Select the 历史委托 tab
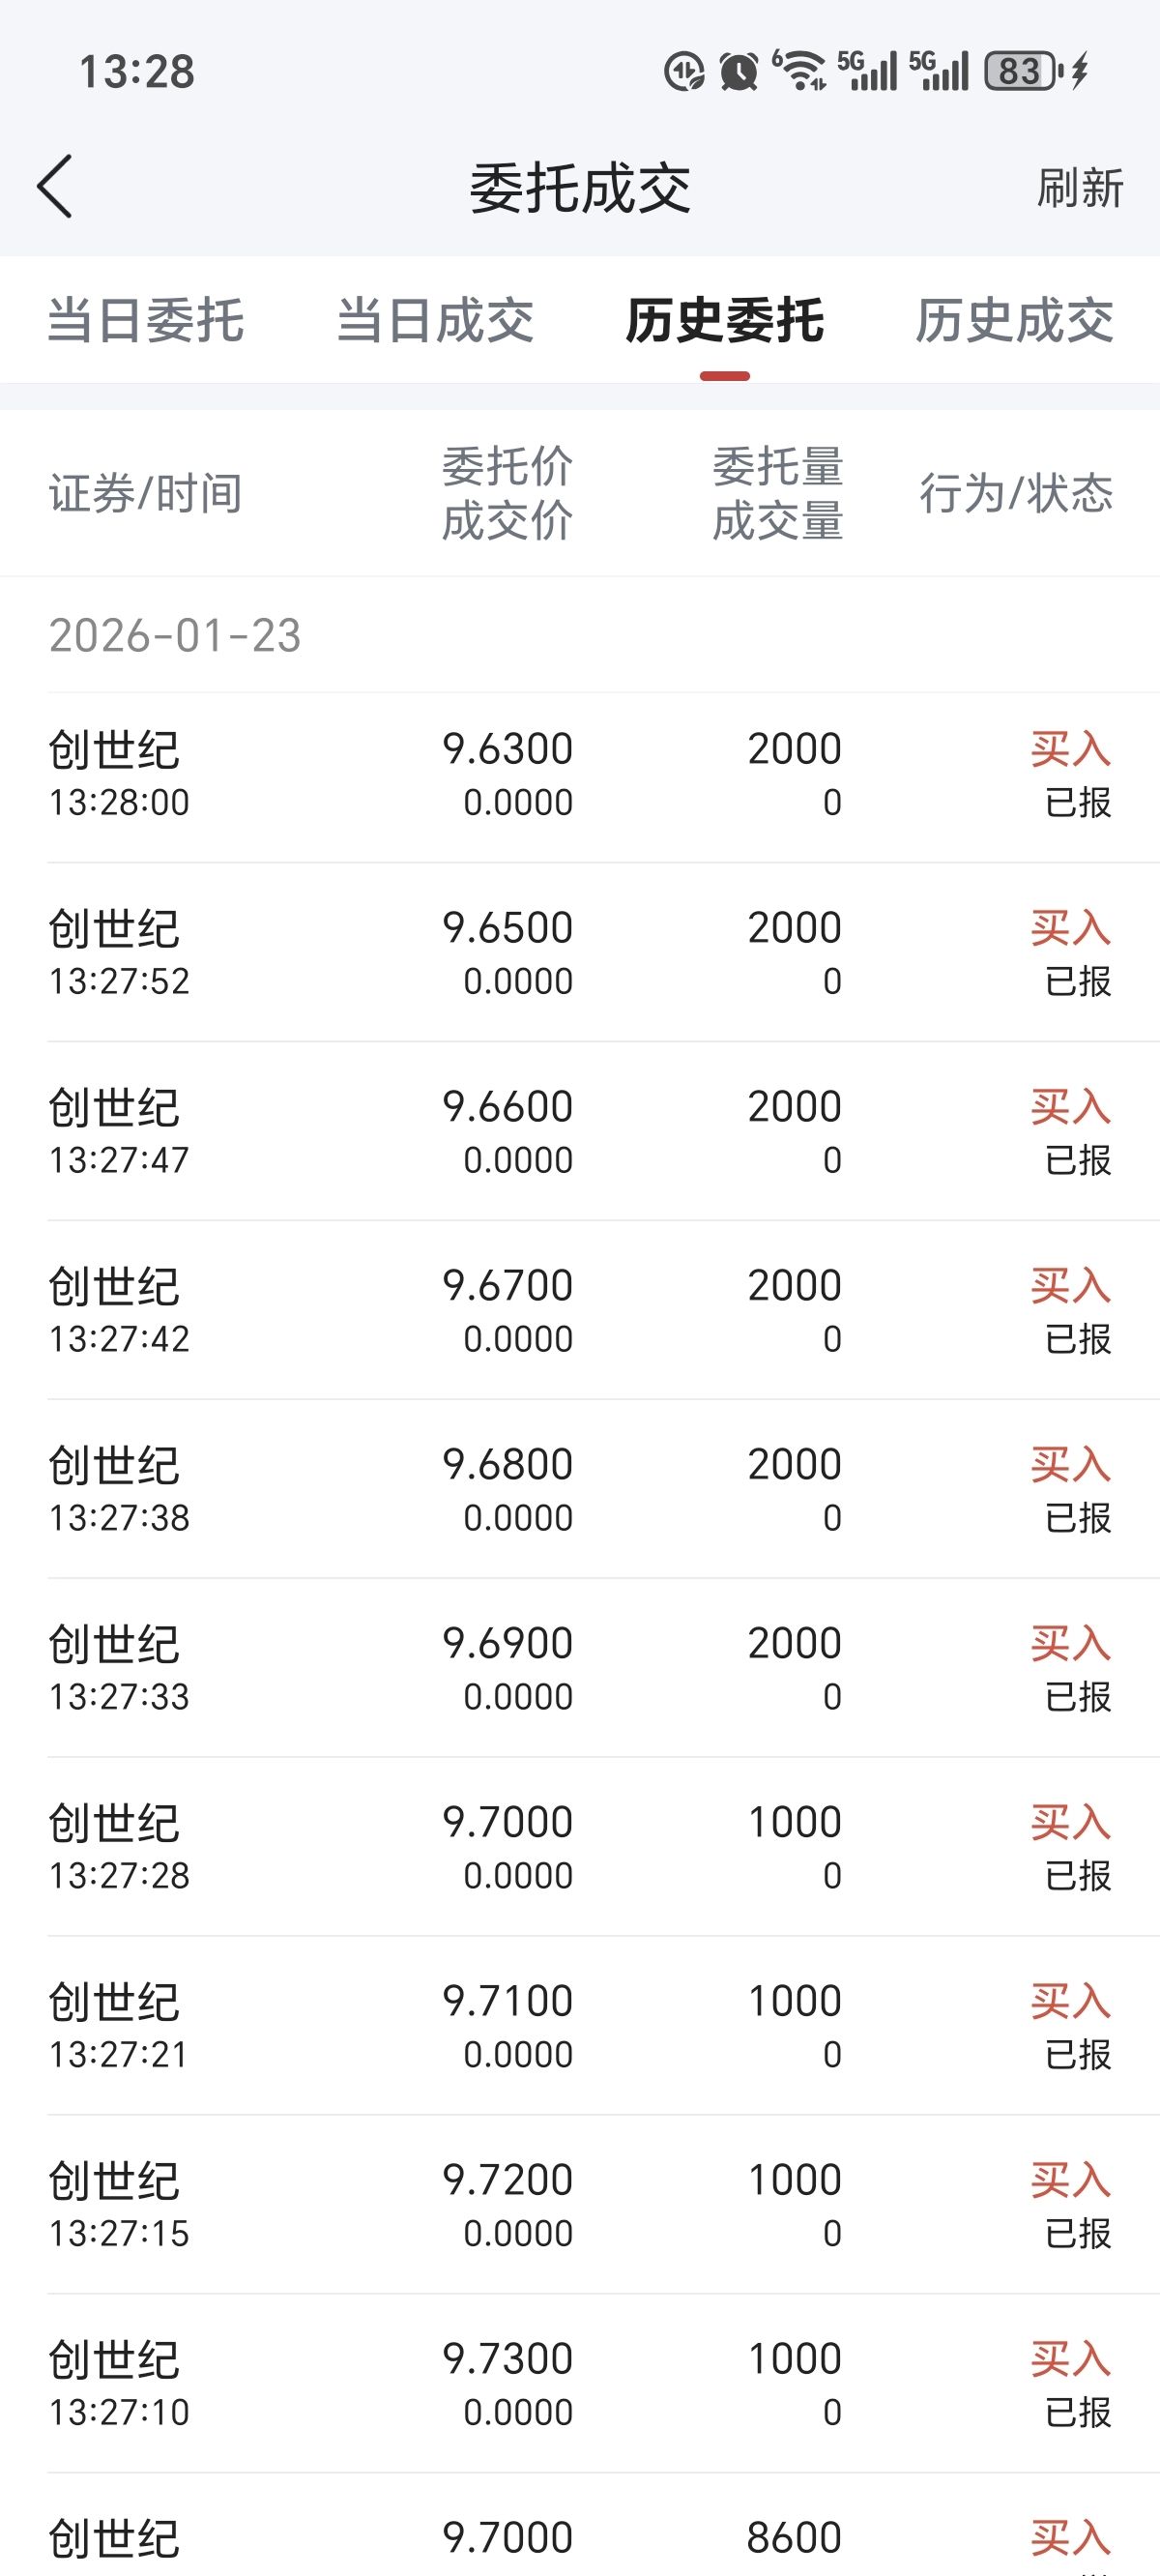The image size is (1160, 2576). pos(724,321)
